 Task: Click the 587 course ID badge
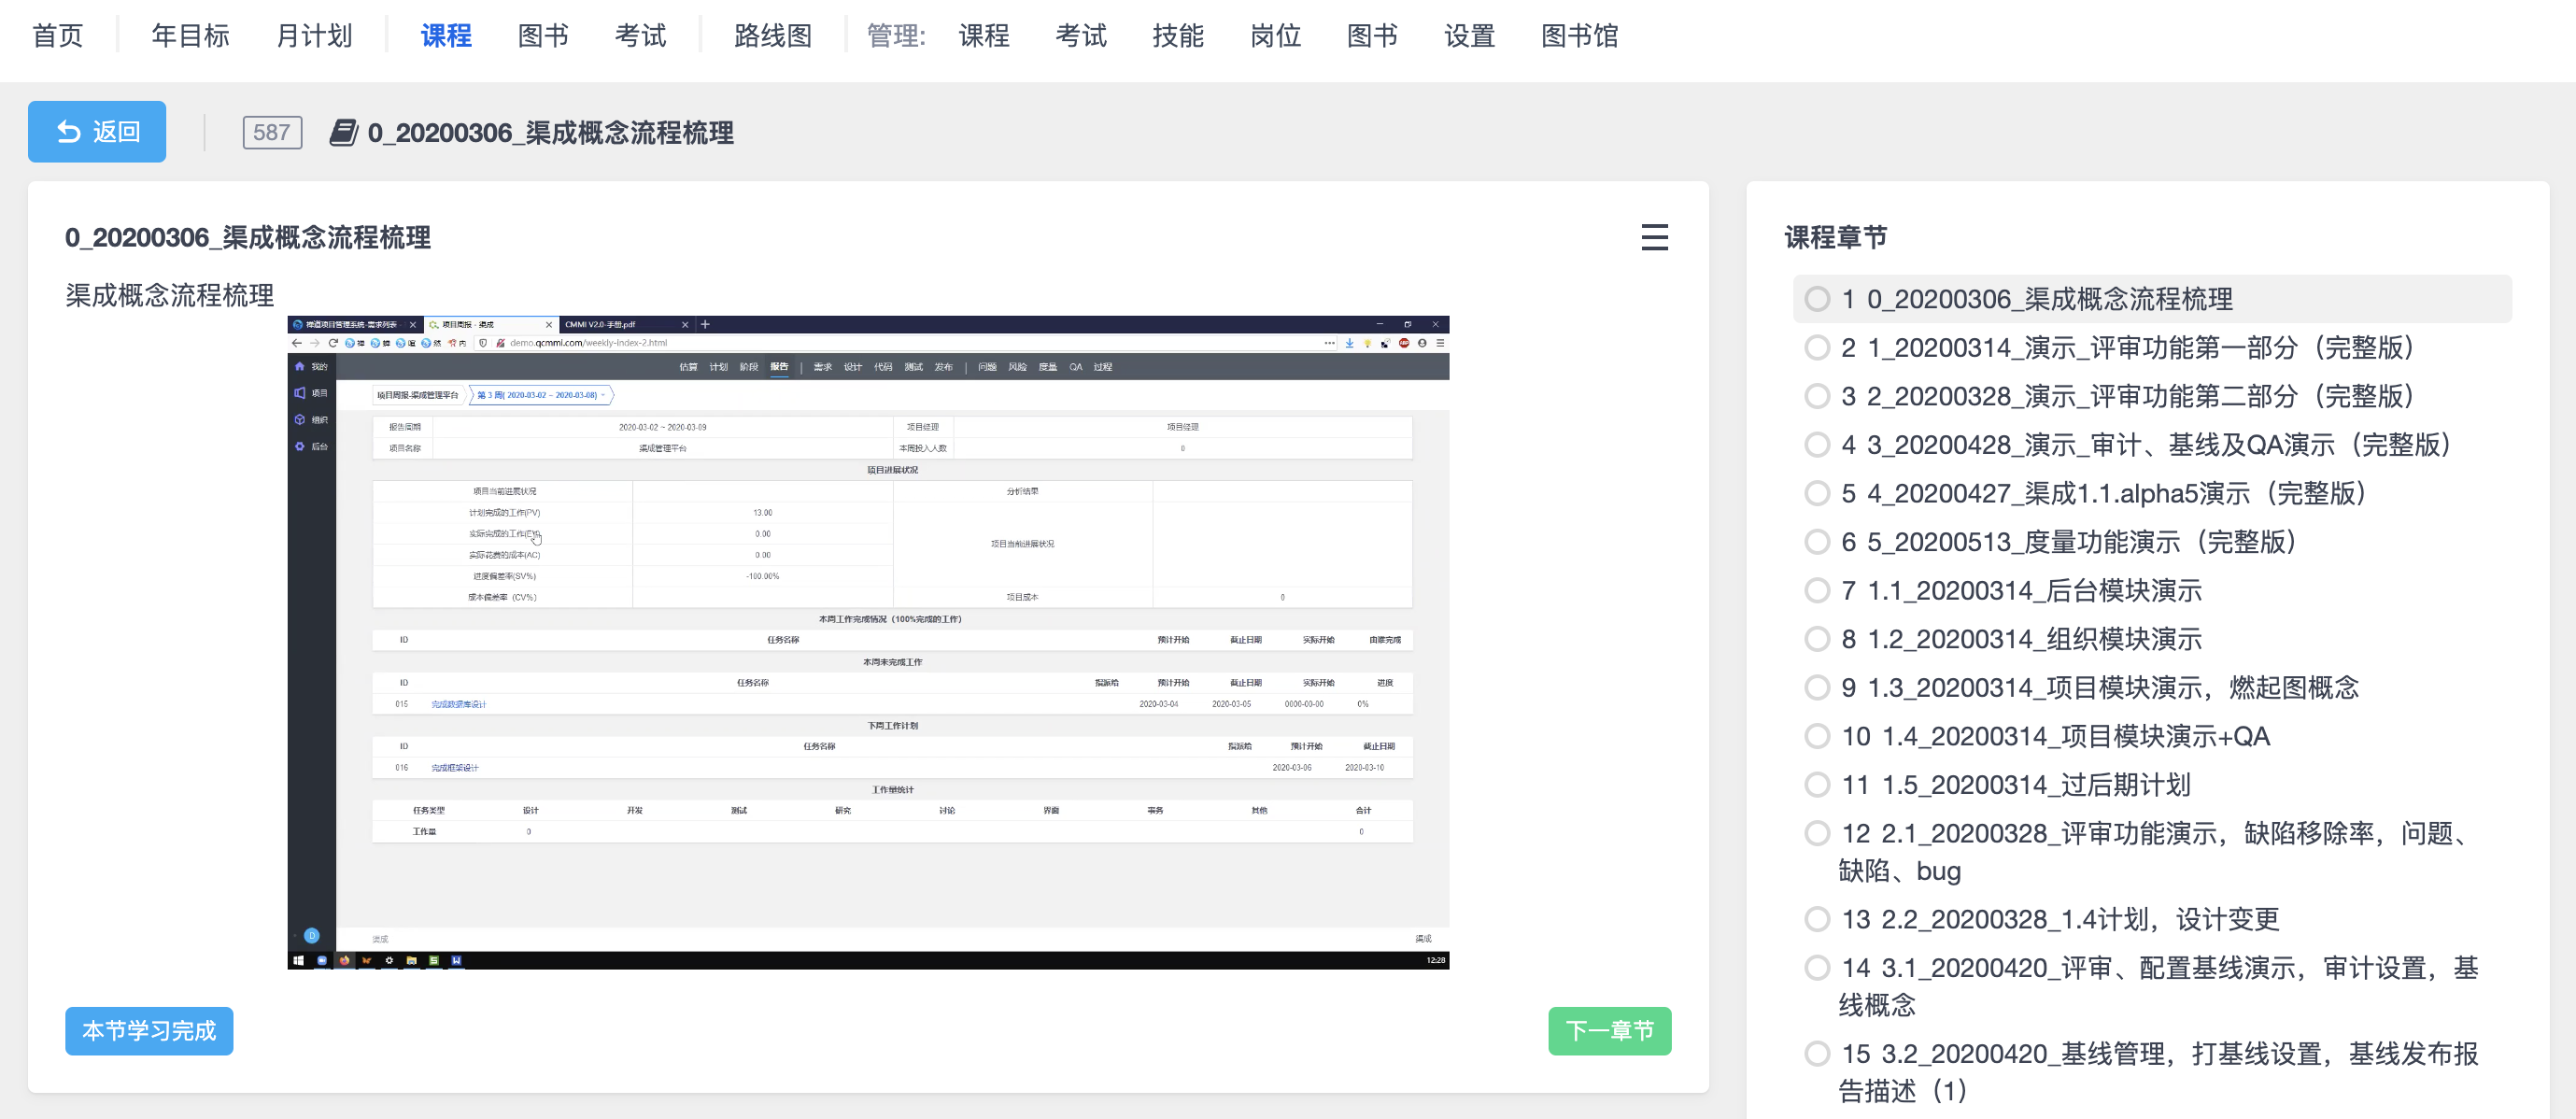point(272,132)
